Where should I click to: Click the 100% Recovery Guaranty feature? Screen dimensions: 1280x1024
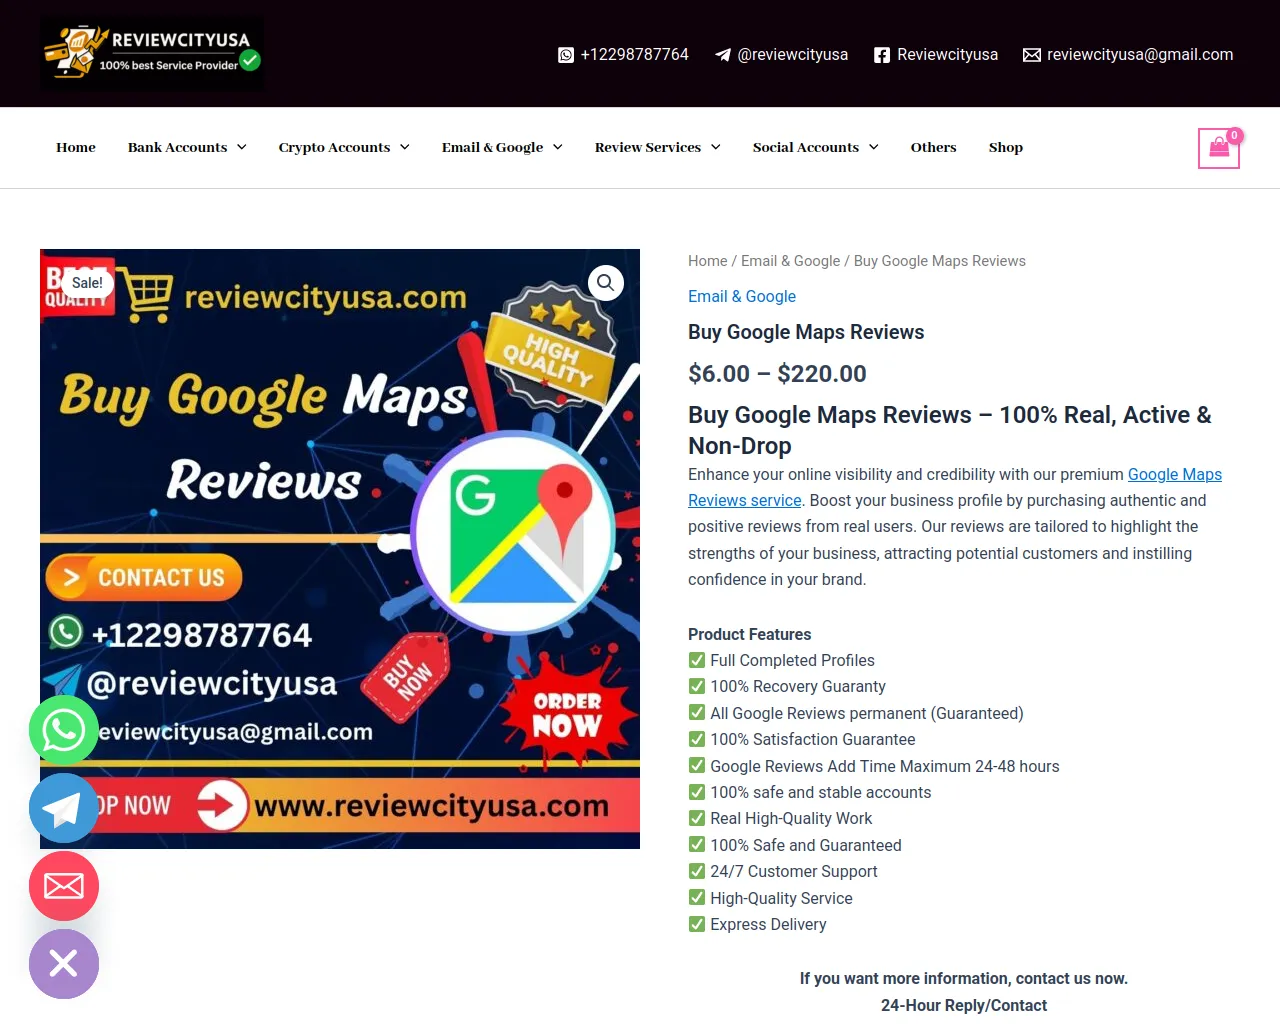click(798, 687)
